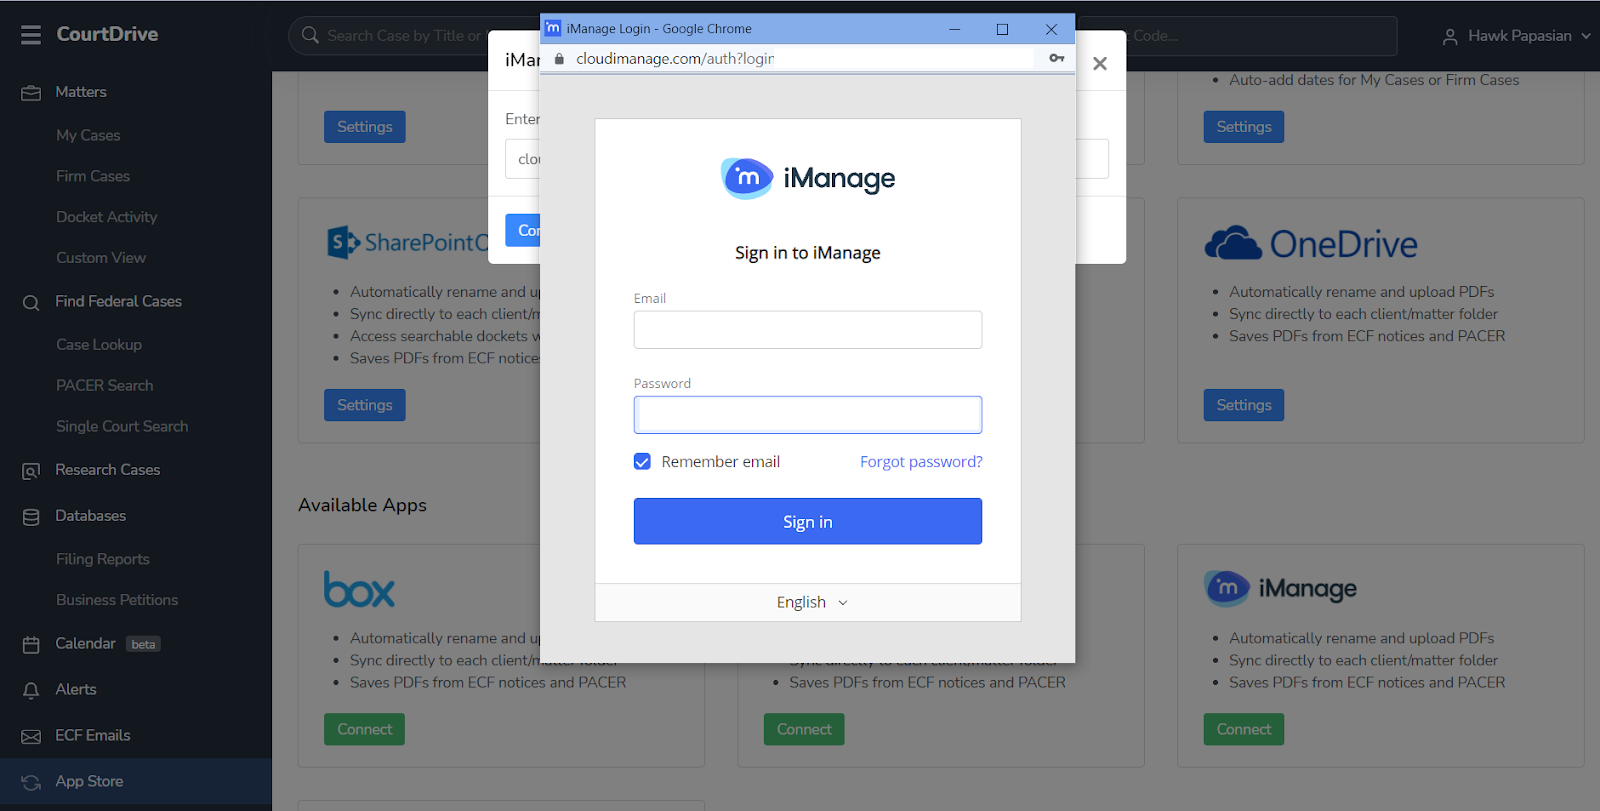Click the cloudimanage.com address bar URL
This screenshot has width=1600, height=811.
click(x=675, y=59)
